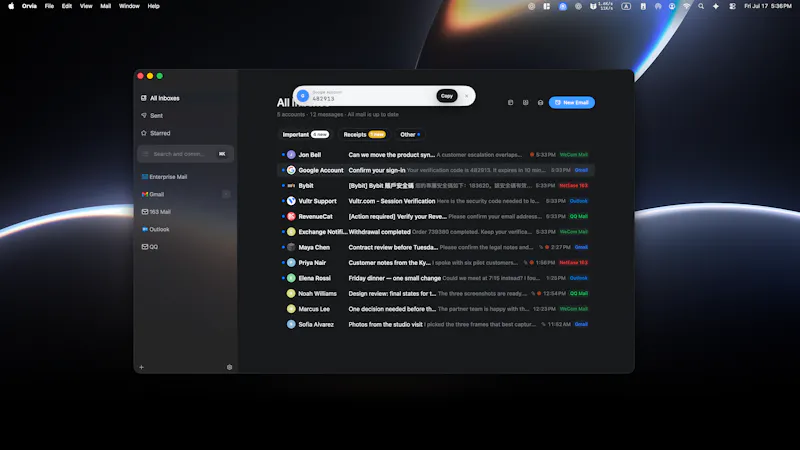
Task: Open Spotlight search in menu bar
Action: click(701, 6)
